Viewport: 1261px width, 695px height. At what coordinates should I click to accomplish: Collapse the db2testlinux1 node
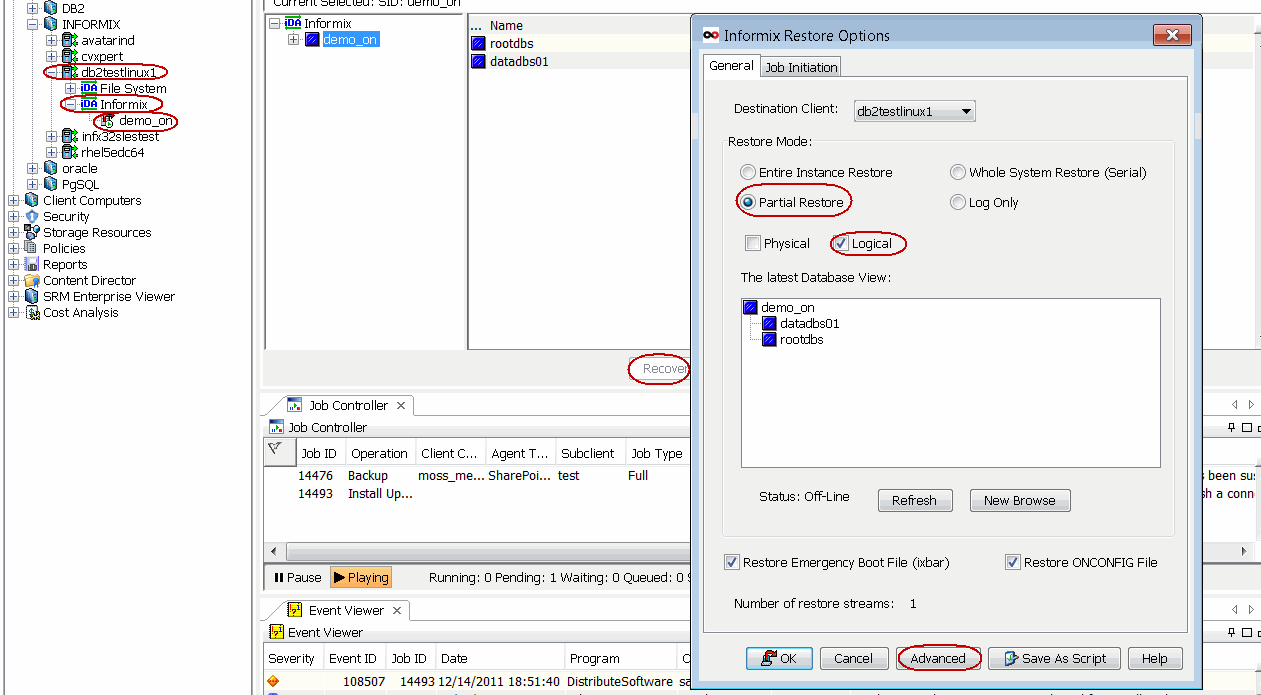pos(52,72)
